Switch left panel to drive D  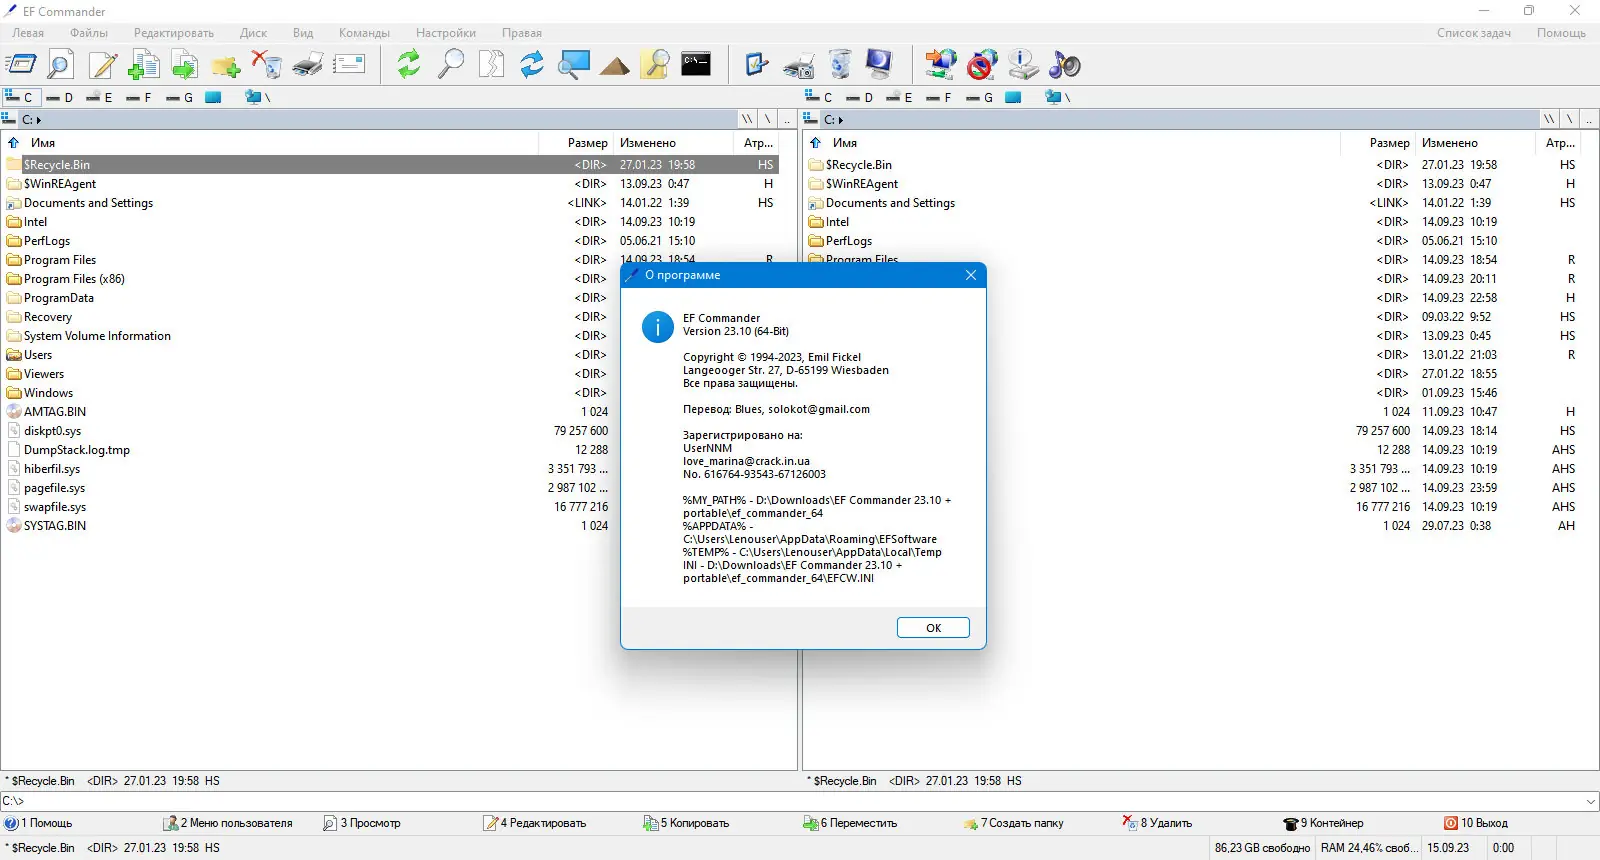pos(60,97)
